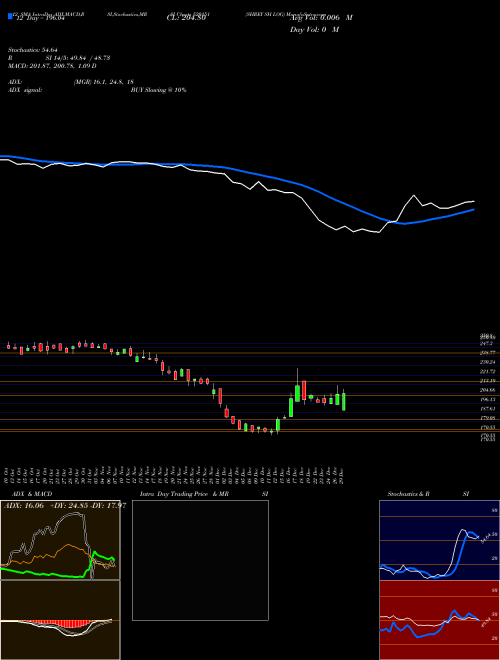Viewport: 500px width, 660px height.
Task: Click the 'SI 14/3: 49.84 / 48.73' readout
Action: [x=78, y=58]
